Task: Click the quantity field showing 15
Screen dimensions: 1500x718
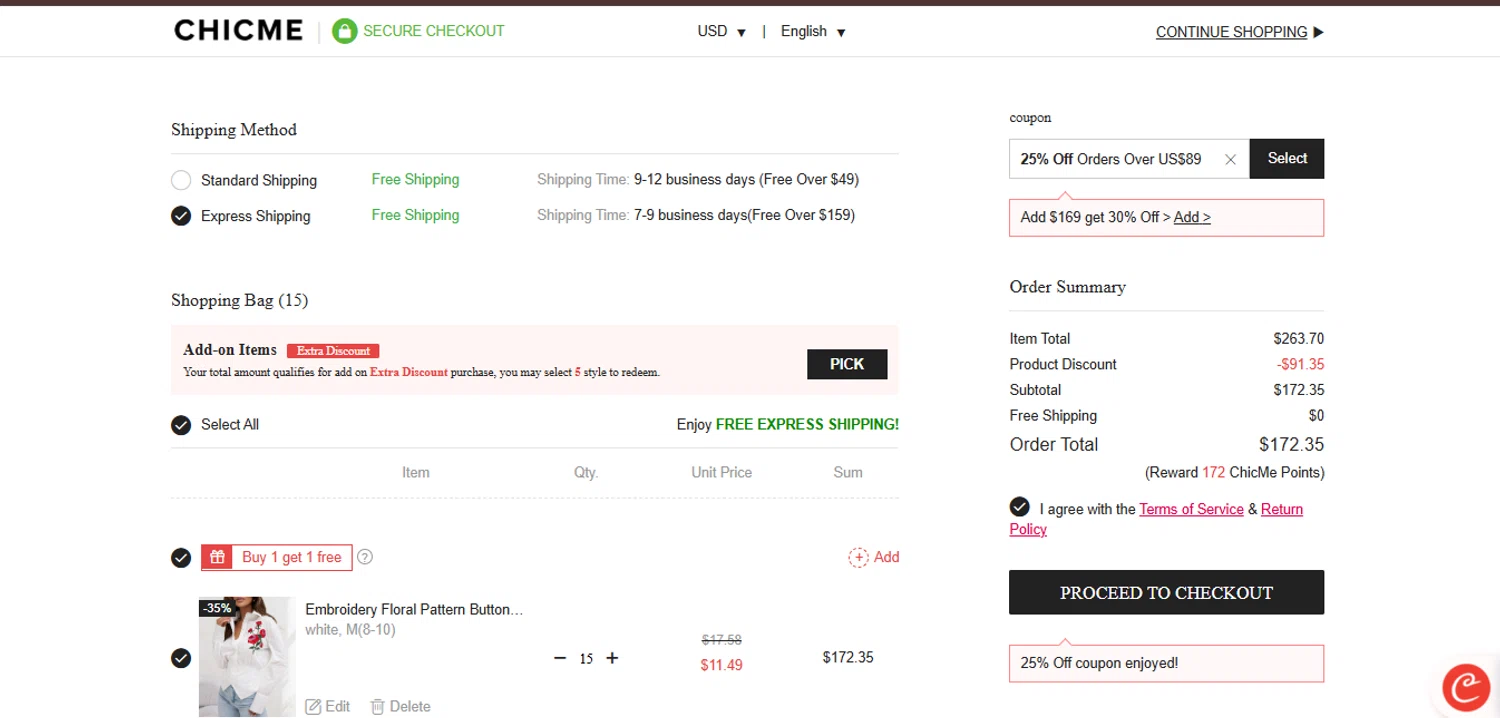Action: pos(586,658)
